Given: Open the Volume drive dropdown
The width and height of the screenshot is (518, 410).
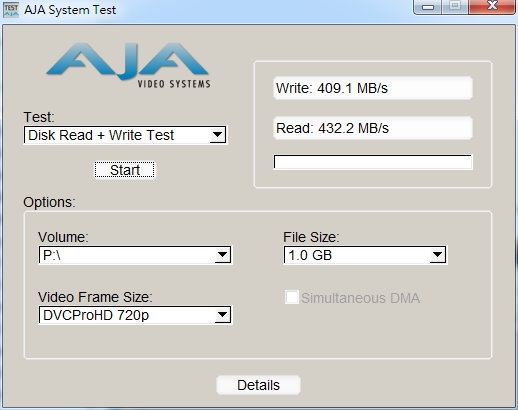Looking at the screenshot, I should click(135, 255).
